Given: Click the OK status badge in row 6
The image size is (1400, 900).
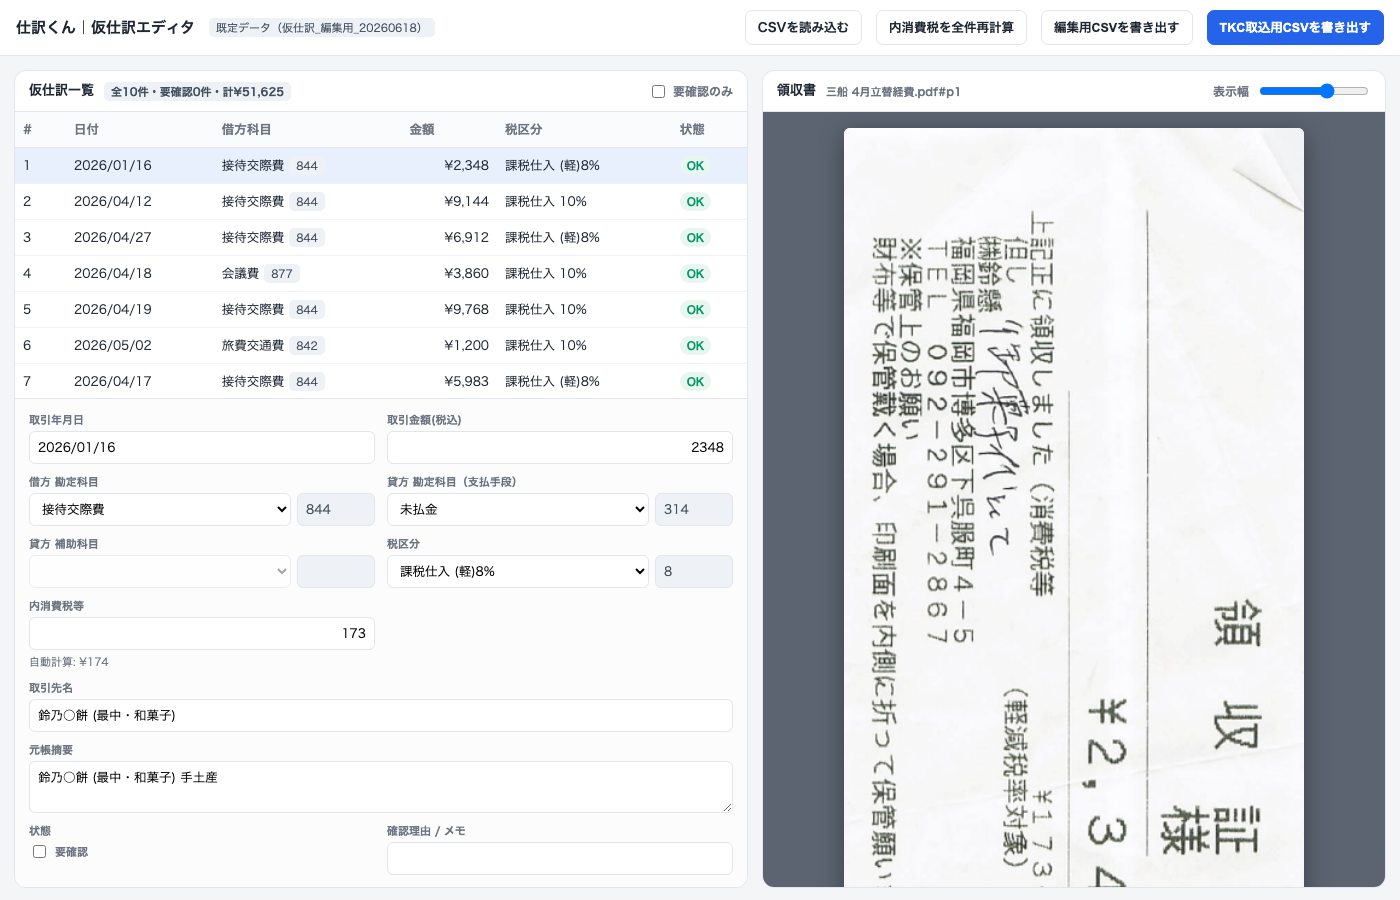Looking at the screenshot, I should click(695, 346).
